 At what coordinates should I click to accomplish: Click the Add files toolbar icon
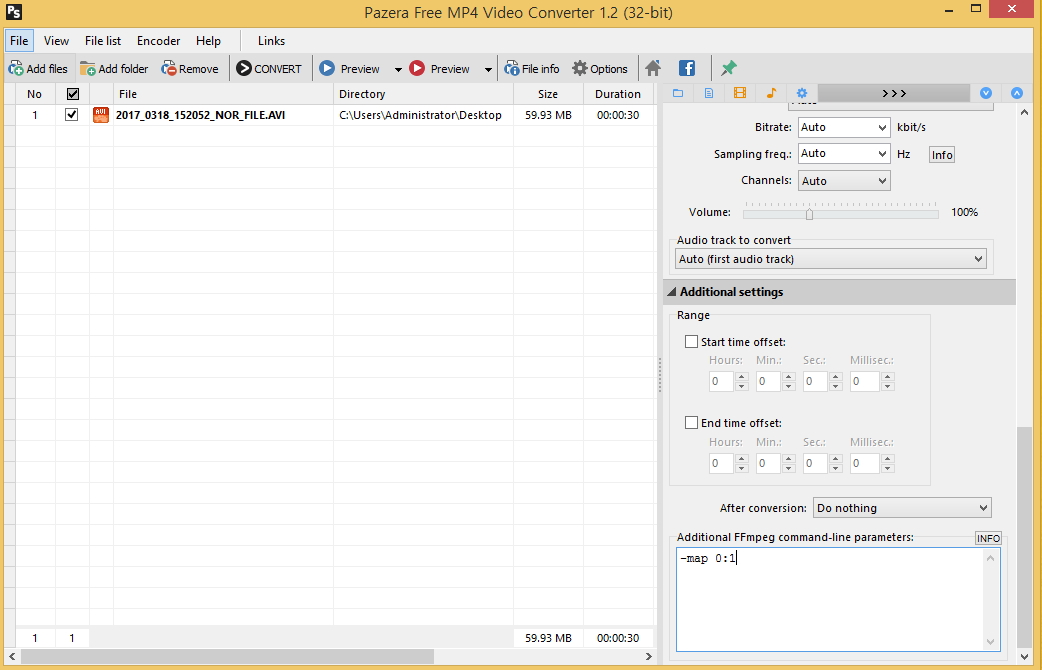tap(38, 69)
